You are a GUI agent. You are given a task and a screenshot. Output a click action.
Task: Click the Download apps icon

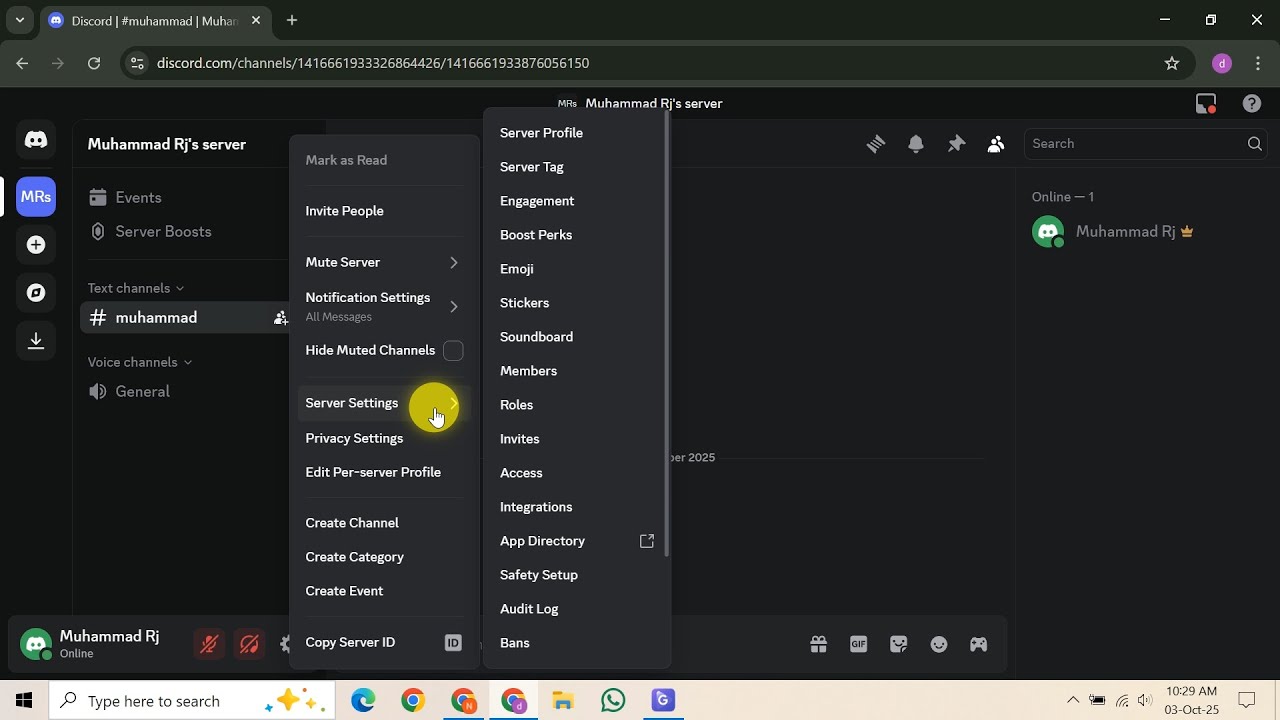coord(36,341)
